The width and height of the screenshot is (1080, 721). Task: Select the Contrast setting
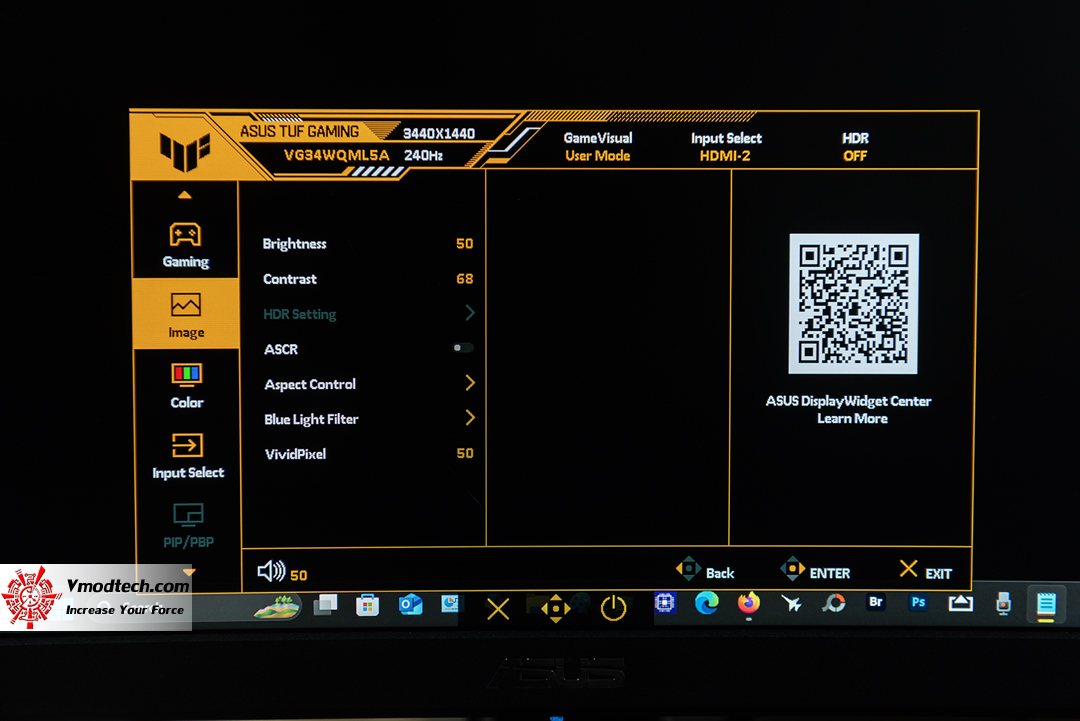(368, 279)
